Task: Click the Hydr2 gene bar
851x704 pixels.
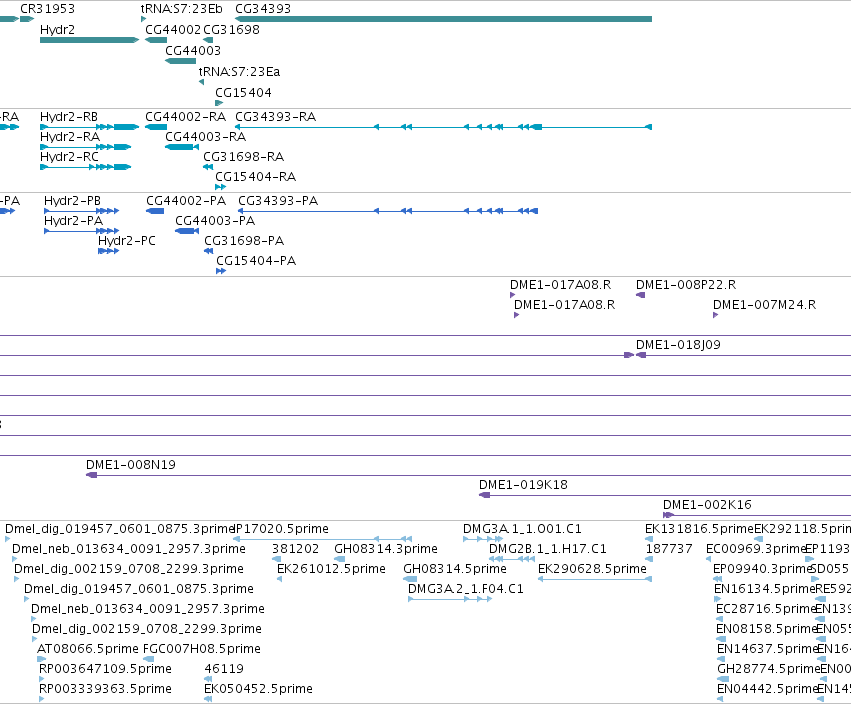Action: pos(90,40)
